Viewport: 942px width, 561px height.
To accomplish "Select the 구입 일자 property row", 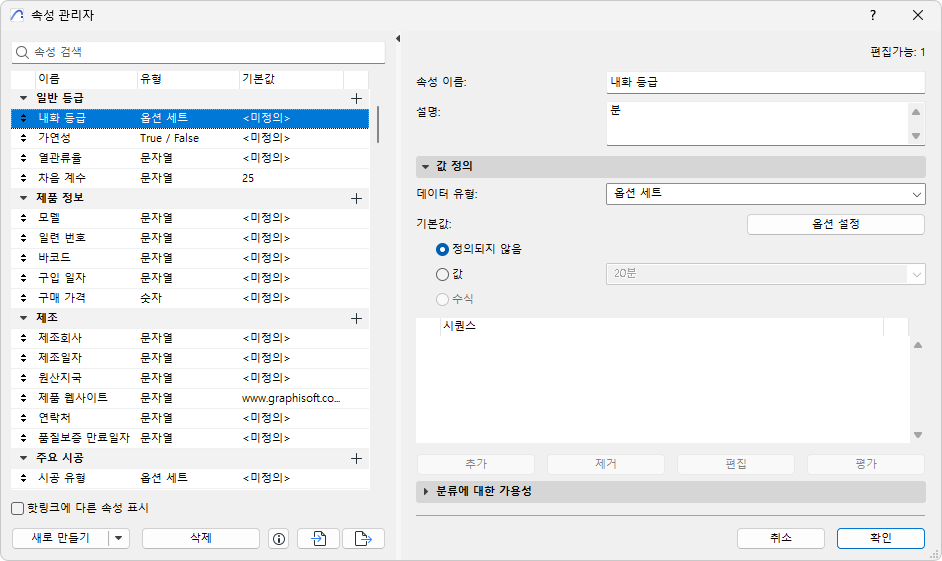I will click(x=190, y=278).
